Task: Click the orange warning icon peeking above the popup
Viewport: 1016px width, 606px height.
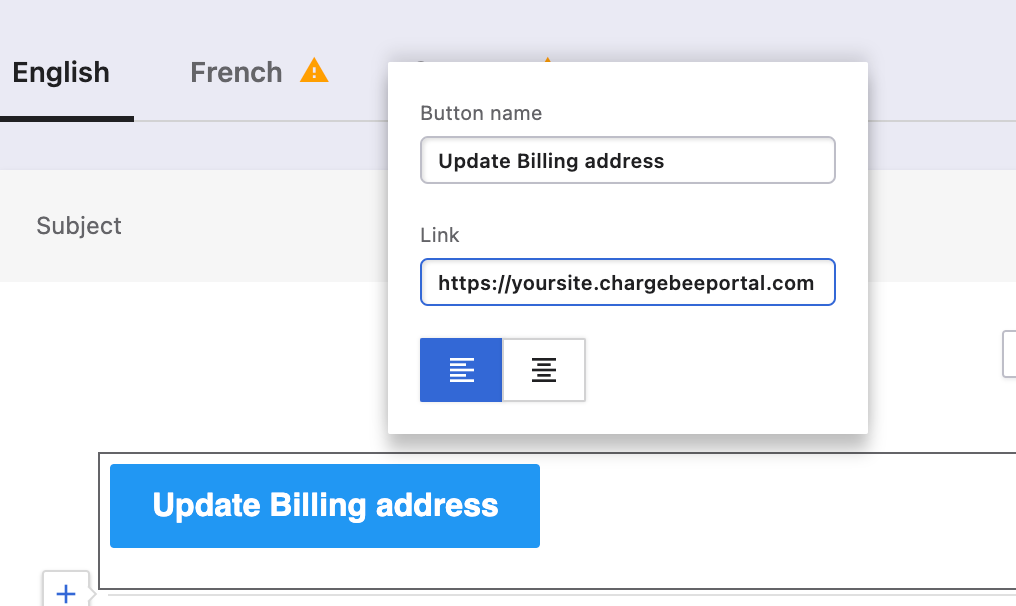Action: click(x=547, y=60)
